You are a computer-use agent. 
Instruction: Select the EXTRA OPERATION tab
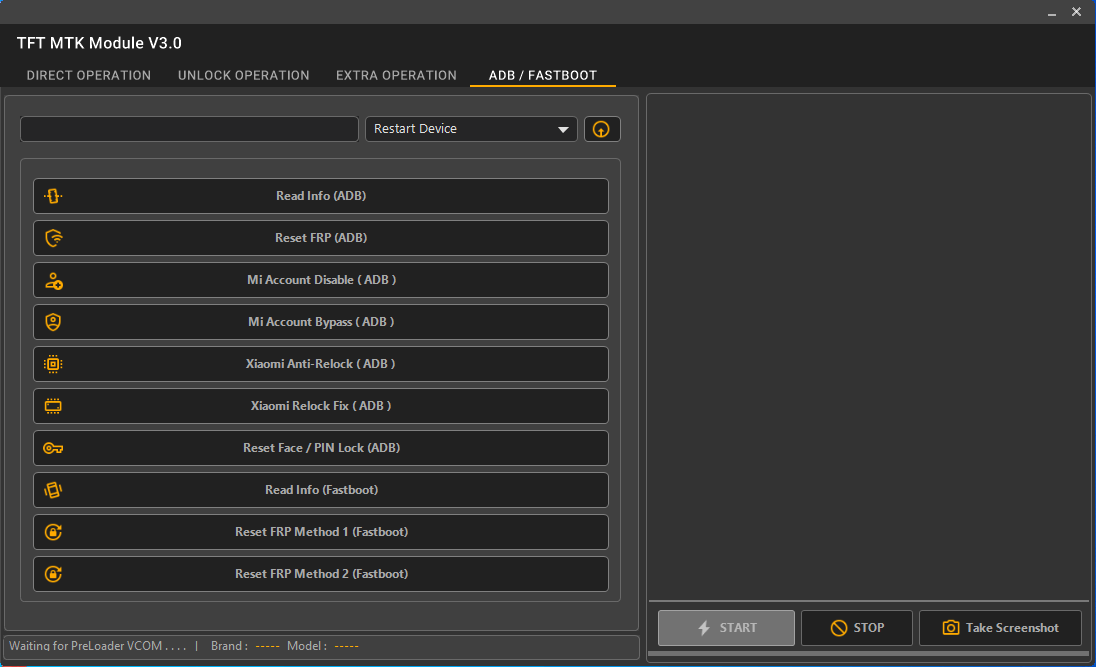pyautogui.click(x=396, y=75)
